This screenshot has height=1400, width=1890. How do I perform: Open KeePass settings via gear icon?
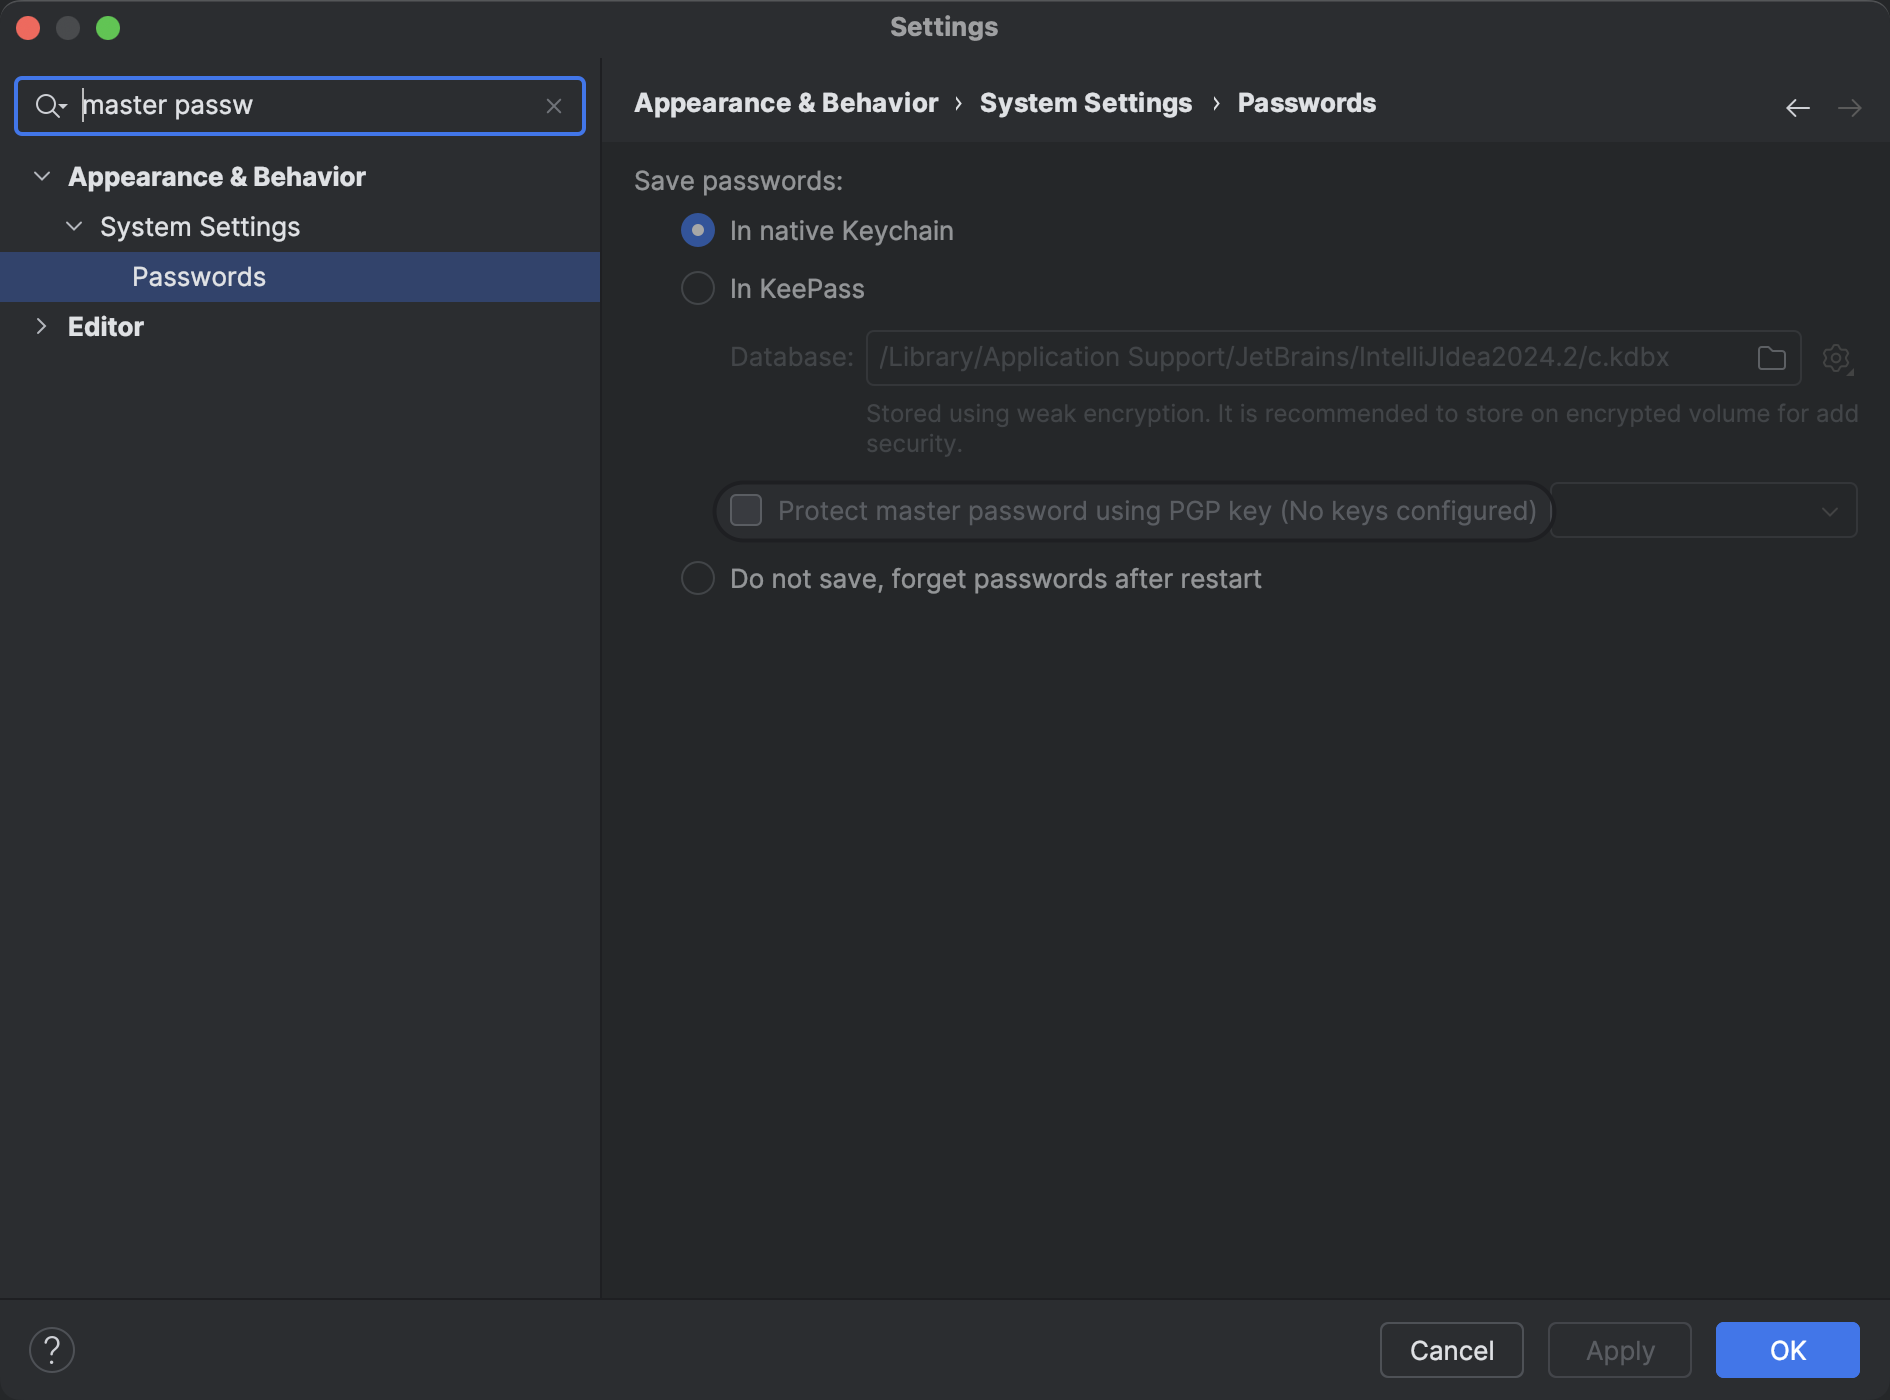click(x=1837, y=359)
